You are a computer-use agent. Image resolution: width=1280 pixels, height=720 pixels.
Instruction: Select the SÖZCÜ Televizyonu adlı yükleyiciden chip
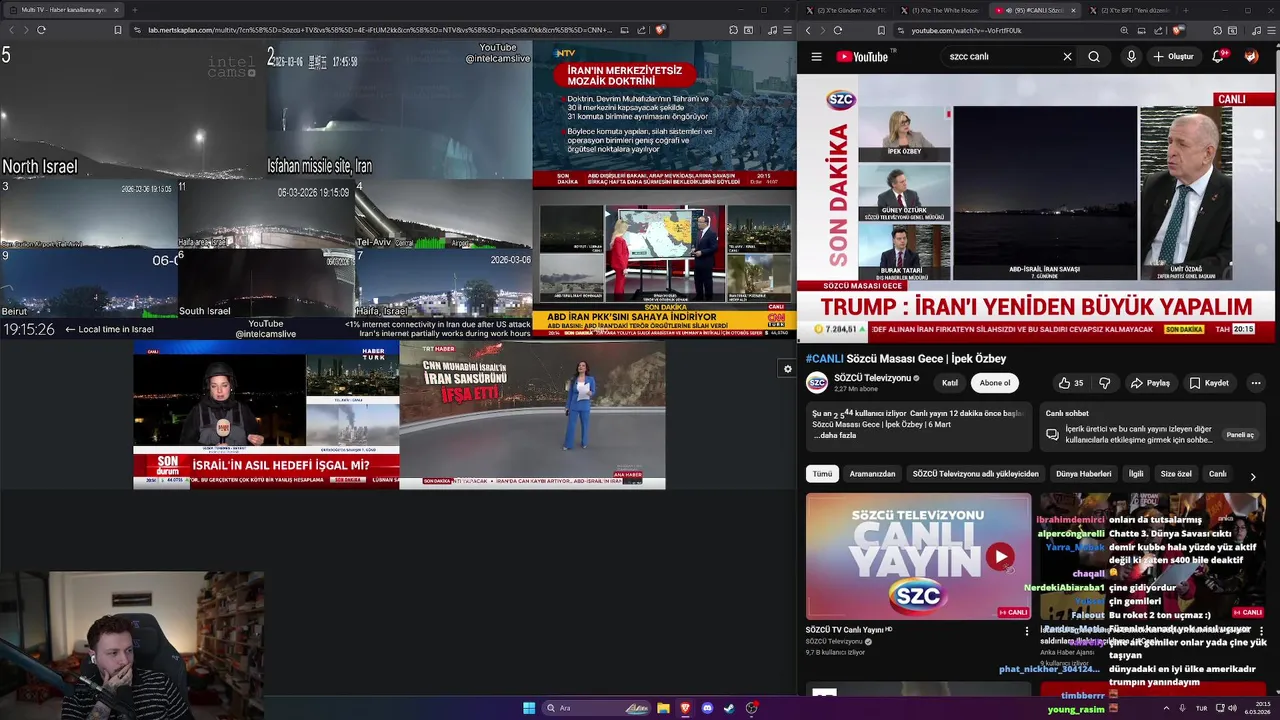click(x=975, y=474)
